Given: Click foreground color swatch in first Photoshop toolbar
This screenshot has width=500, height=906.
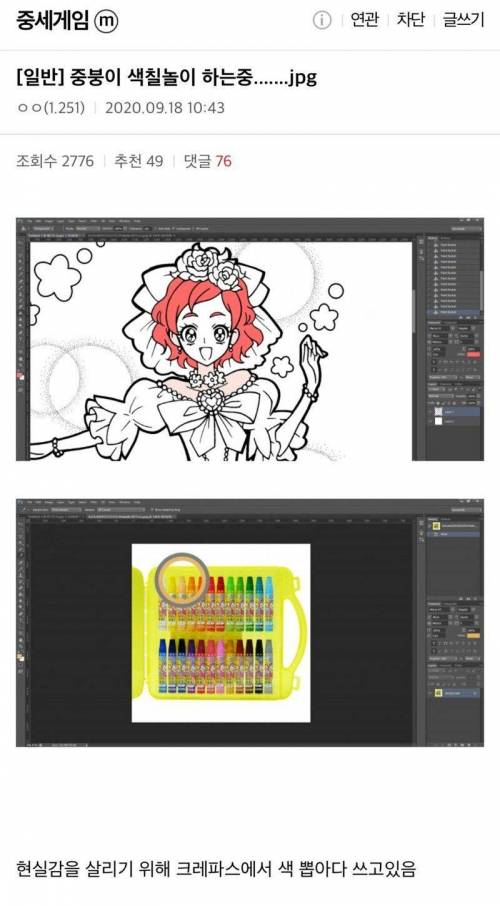Looking at the screenshot, I should pos(20,375).
